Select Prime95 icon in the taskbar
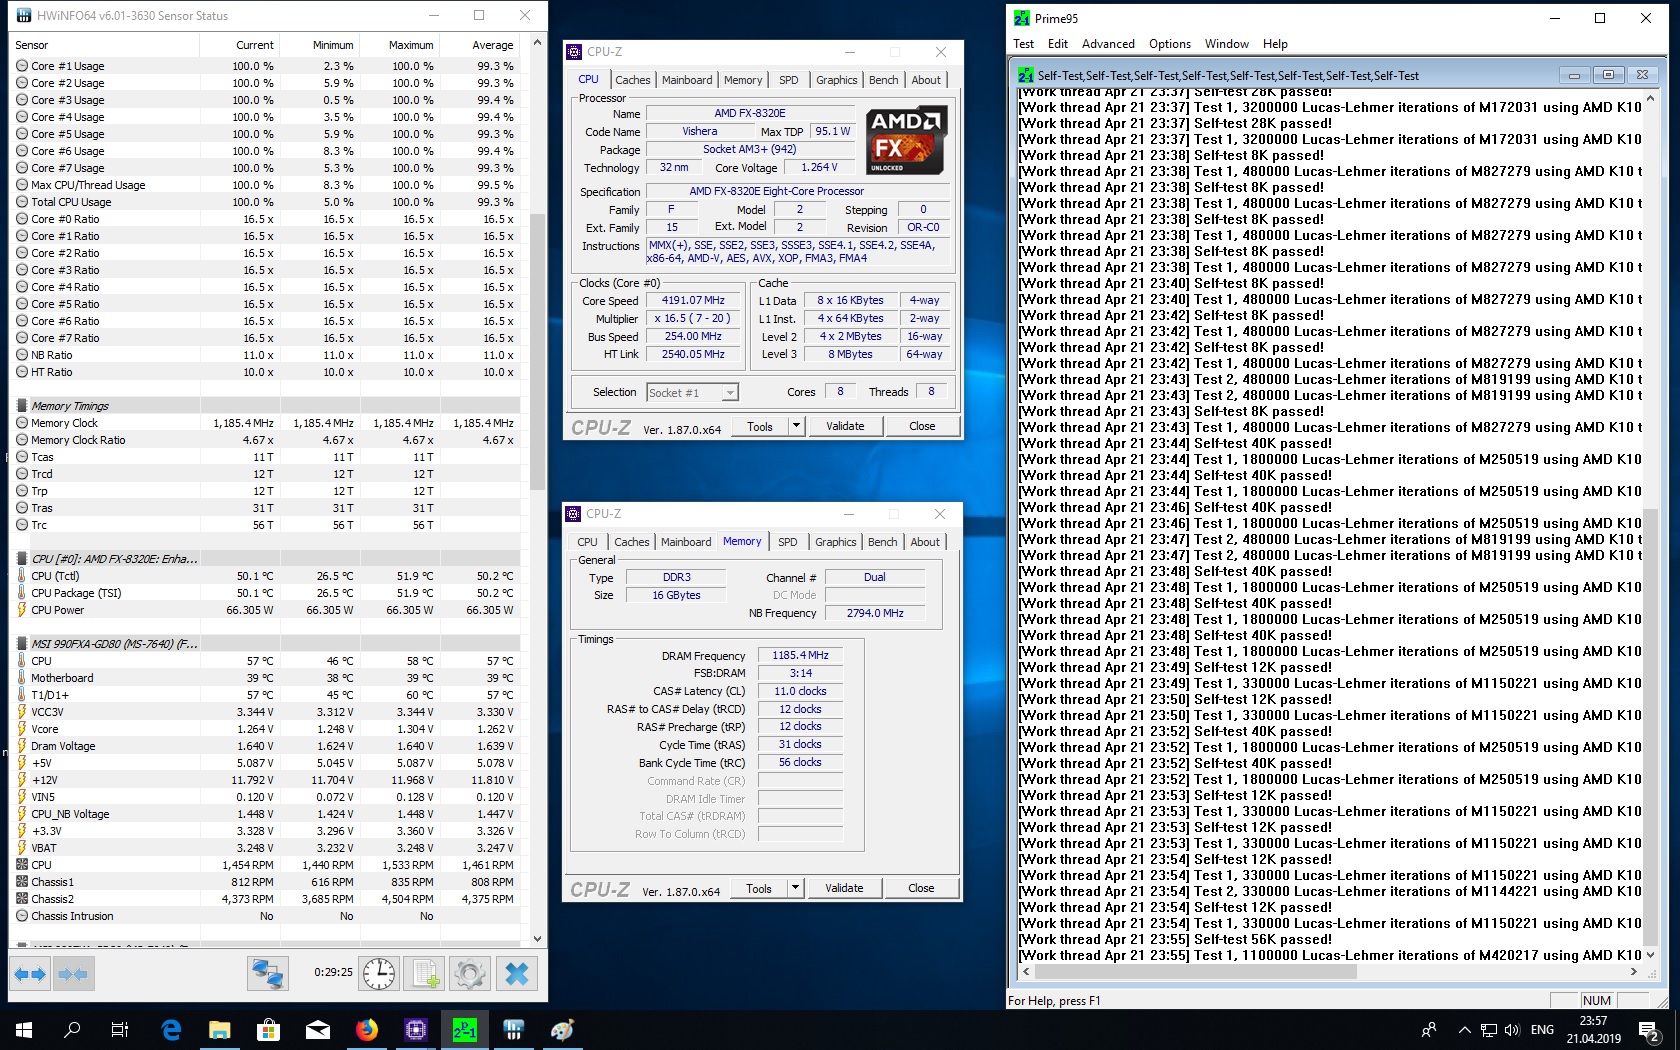 pos(465,1029)
